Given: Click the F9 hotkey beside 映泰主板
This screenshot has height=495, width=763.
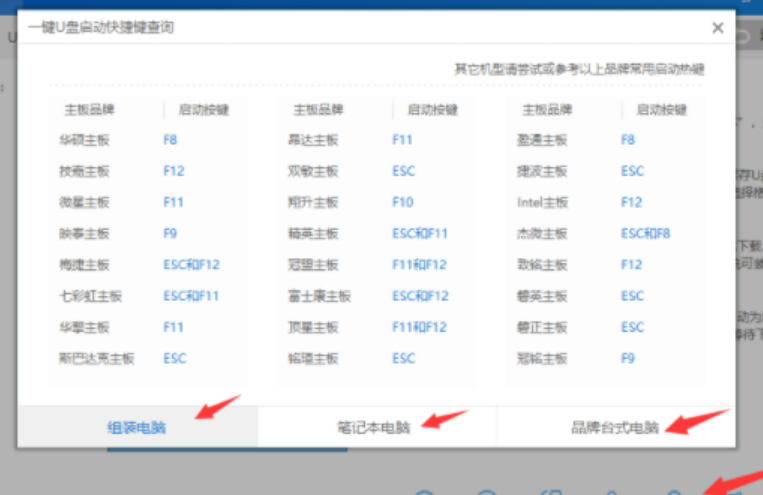Looking at the screenshot, I should coord(170,233).
